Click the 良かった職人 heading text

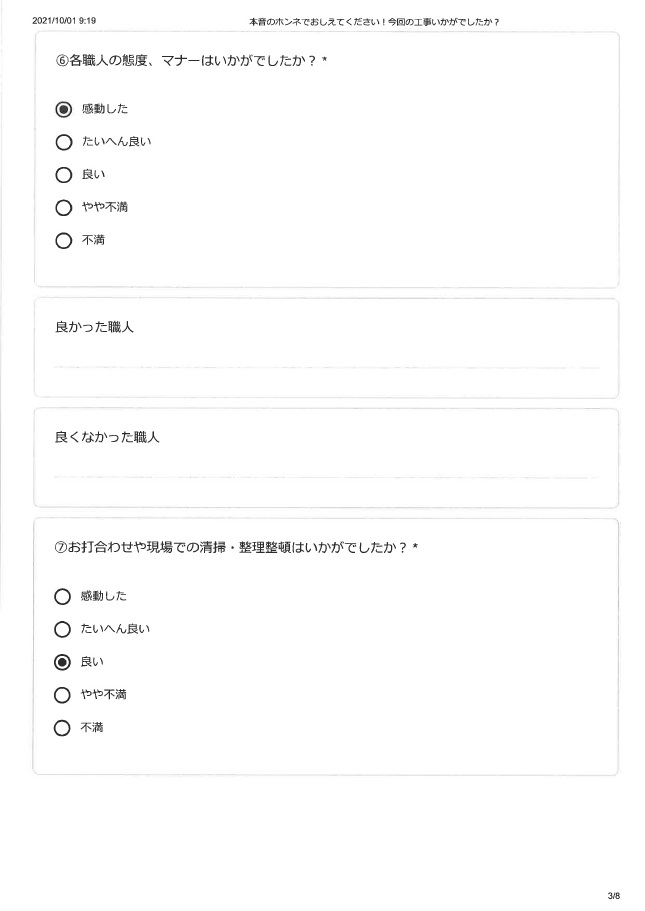(94, 327)
